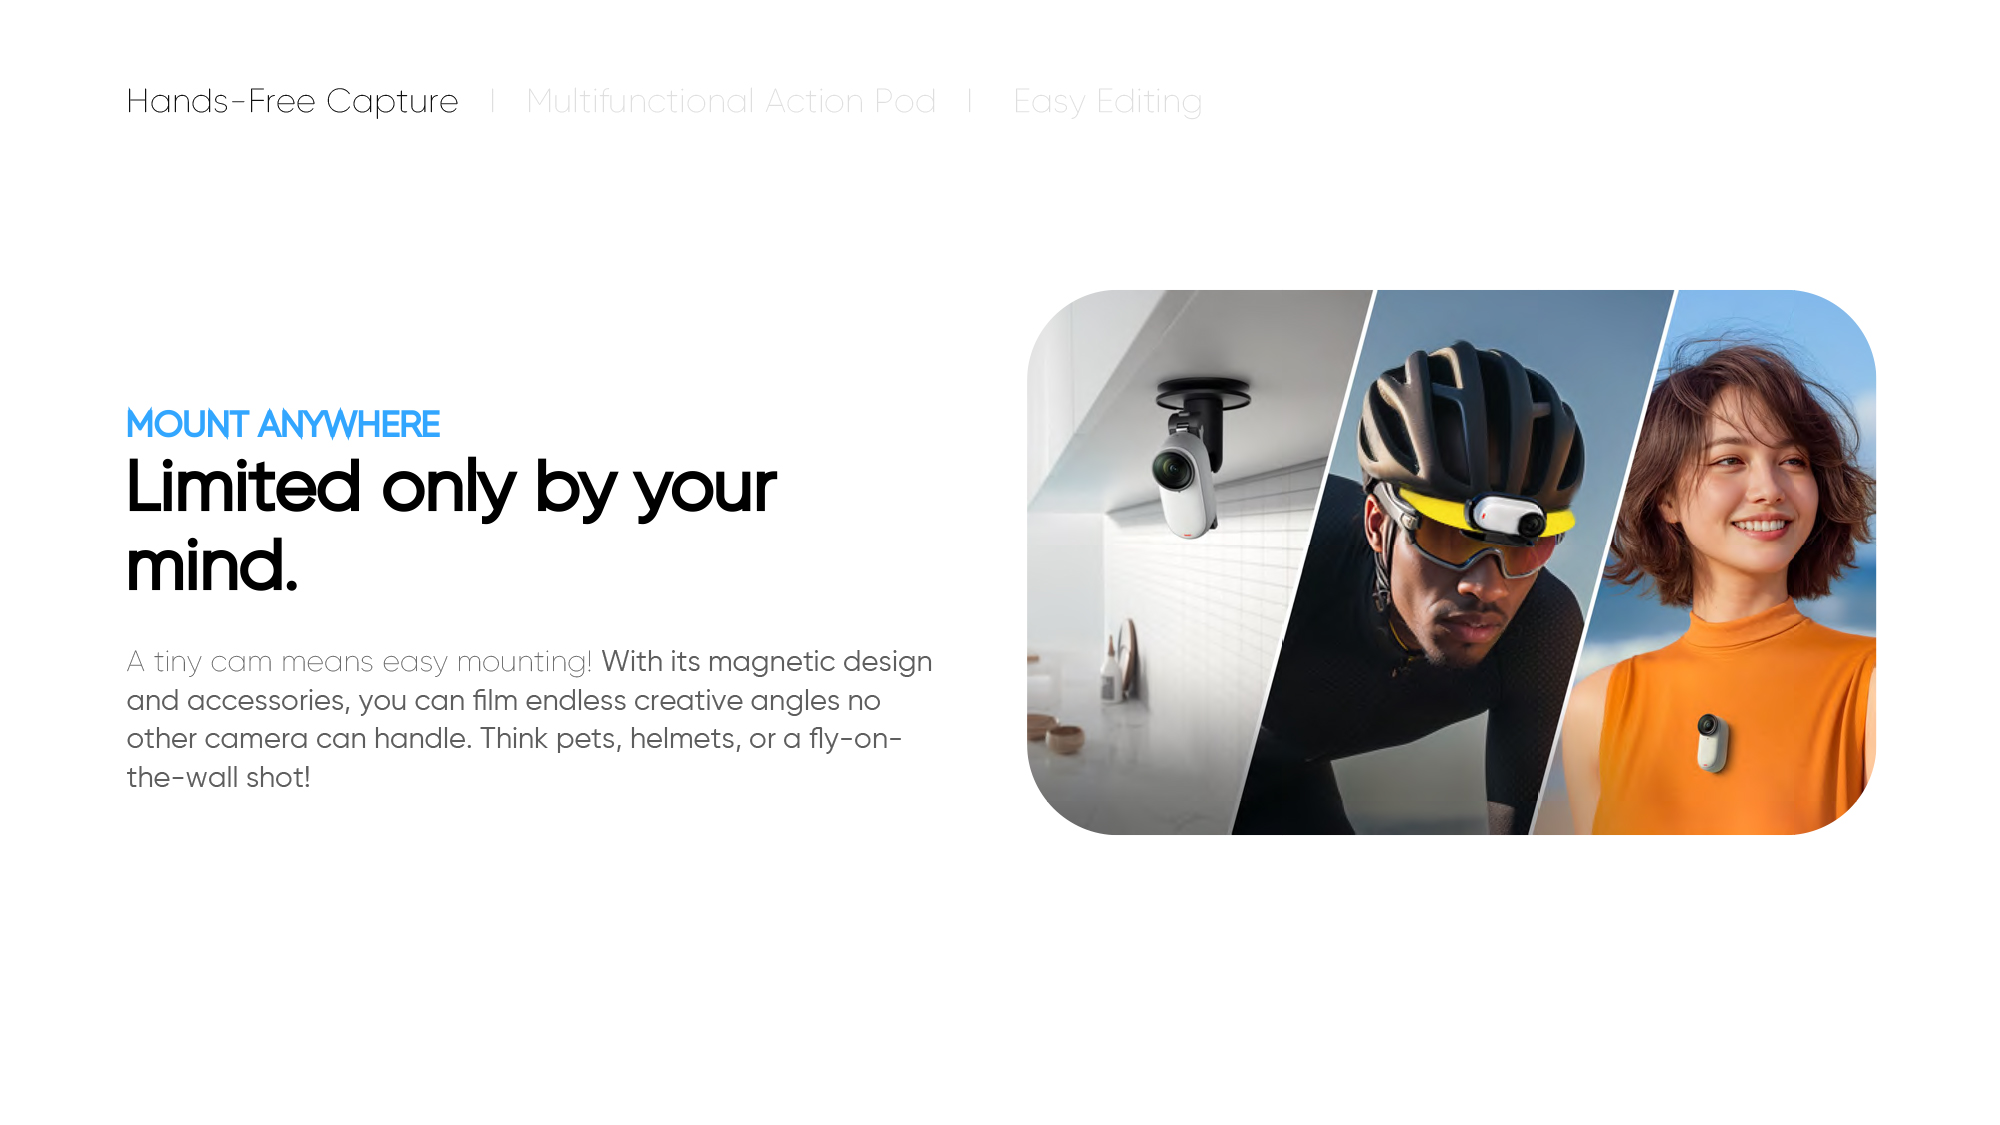Viewport: 2000px width, 1125px height.
Task: Click the black ceiling mount base
Action: (x=1203, y=394)
